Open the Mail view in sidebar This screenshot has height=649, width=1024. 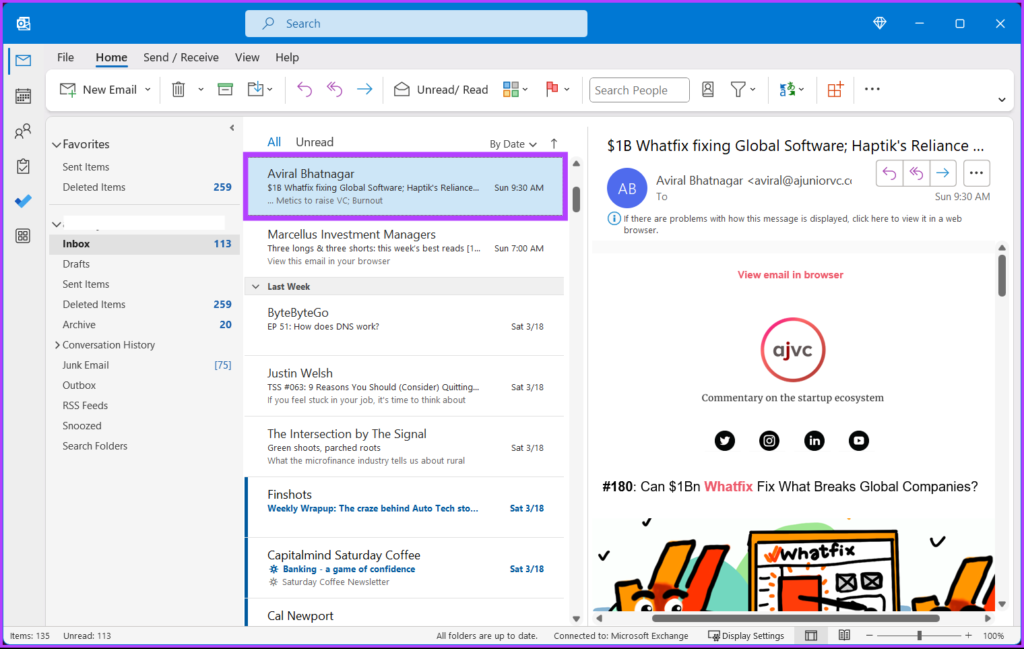[x=23, y=61]
